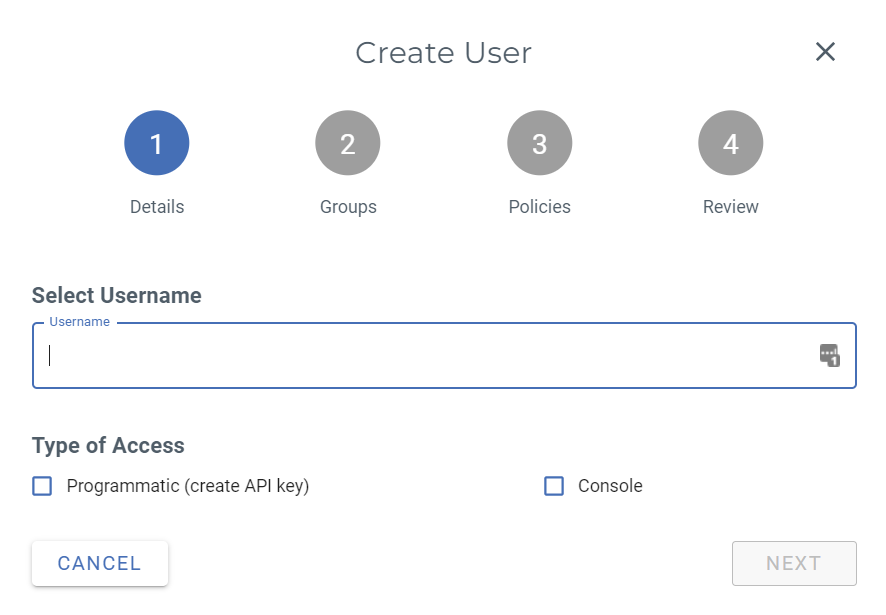The width and height of the screenshot is (886, 615).
Task: Click the Select Username heading
Action: click(117, 295)
